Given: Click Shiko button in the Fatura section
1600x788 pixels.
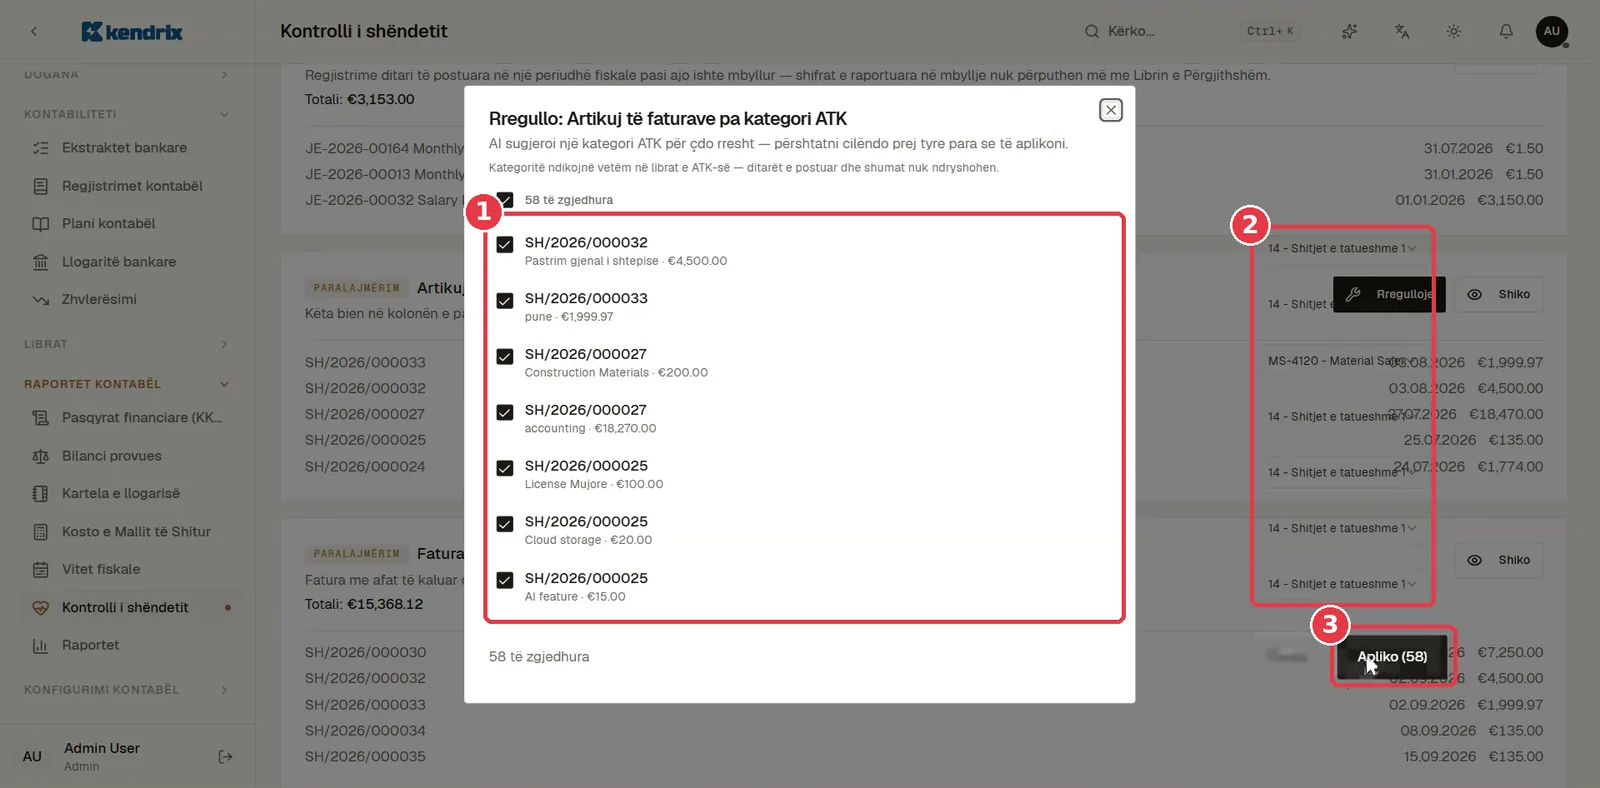Looking at the screenshot, I should point(1498,560).
